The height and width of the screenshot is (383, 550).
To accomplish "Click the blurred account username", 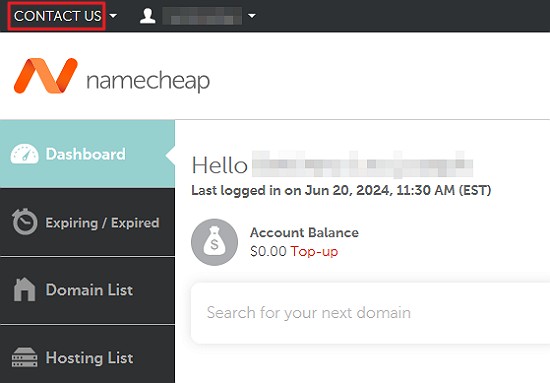I will [x=202, y=16].
